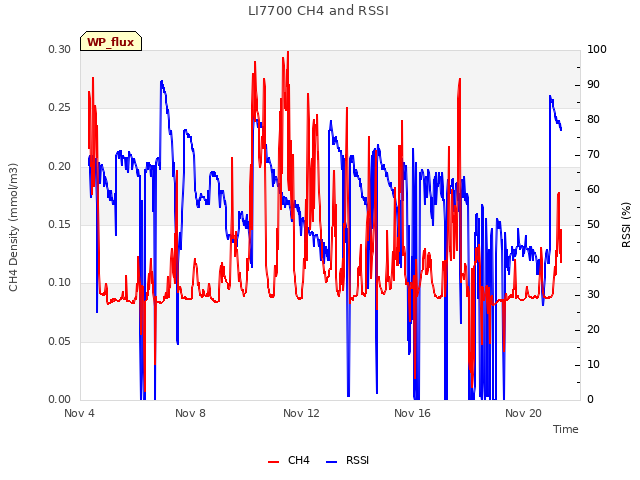640x480 pixels.
Task: Click the red CH4 legend line marker
Action: [273, 462]
